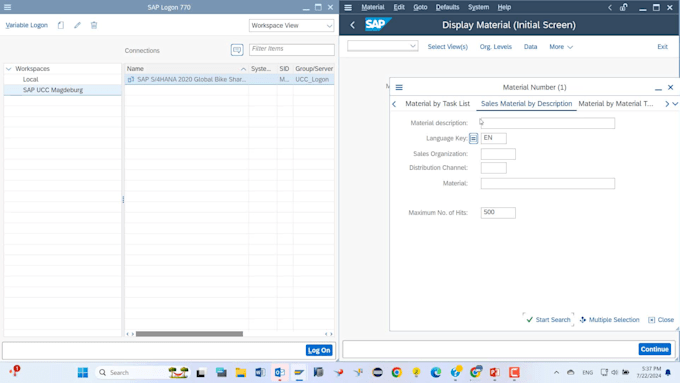
Task: Select the Local workspace item
Action: click(x=30, y=79)
